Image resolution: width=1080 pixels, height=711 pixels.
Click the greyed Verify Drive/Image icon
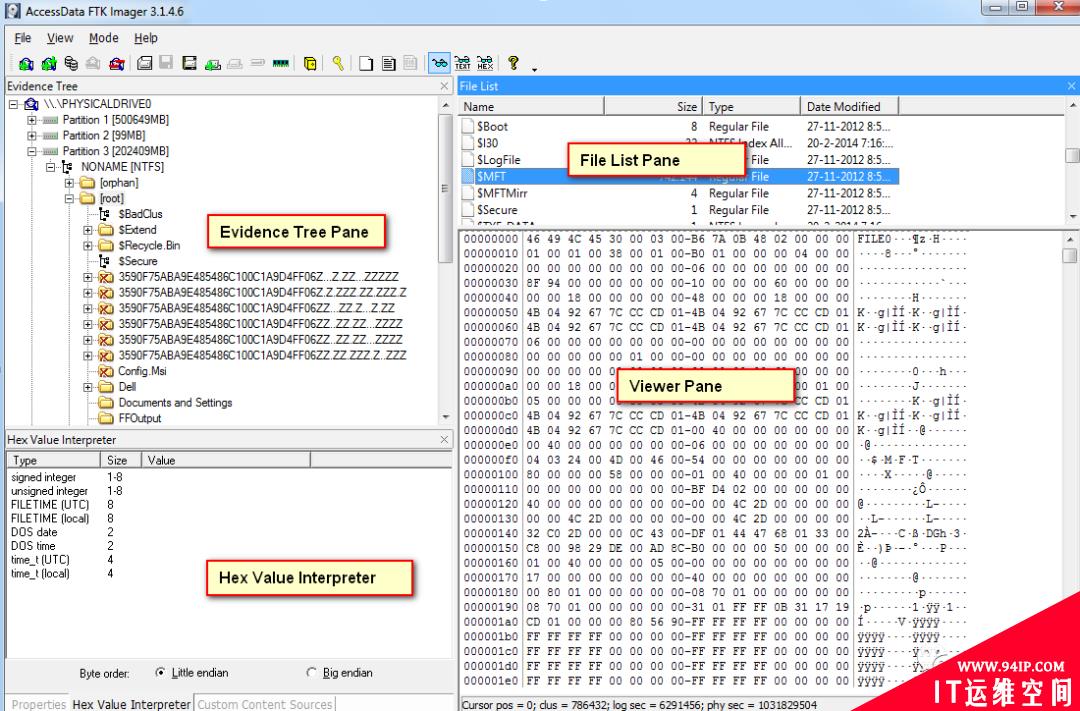point(258,63)
